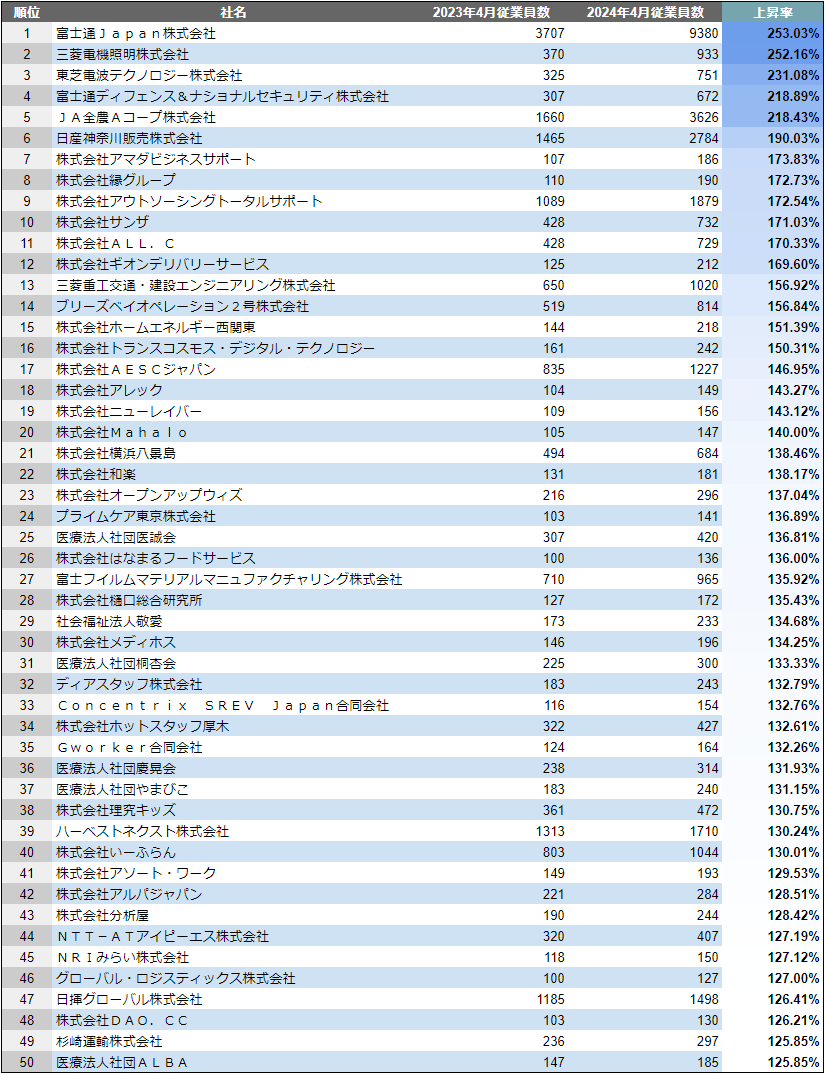This screenshot has height=1074, width=825.
Task: Click 株式会社ホットスタッフ厚木 name
Action: (x=143, y=727)
